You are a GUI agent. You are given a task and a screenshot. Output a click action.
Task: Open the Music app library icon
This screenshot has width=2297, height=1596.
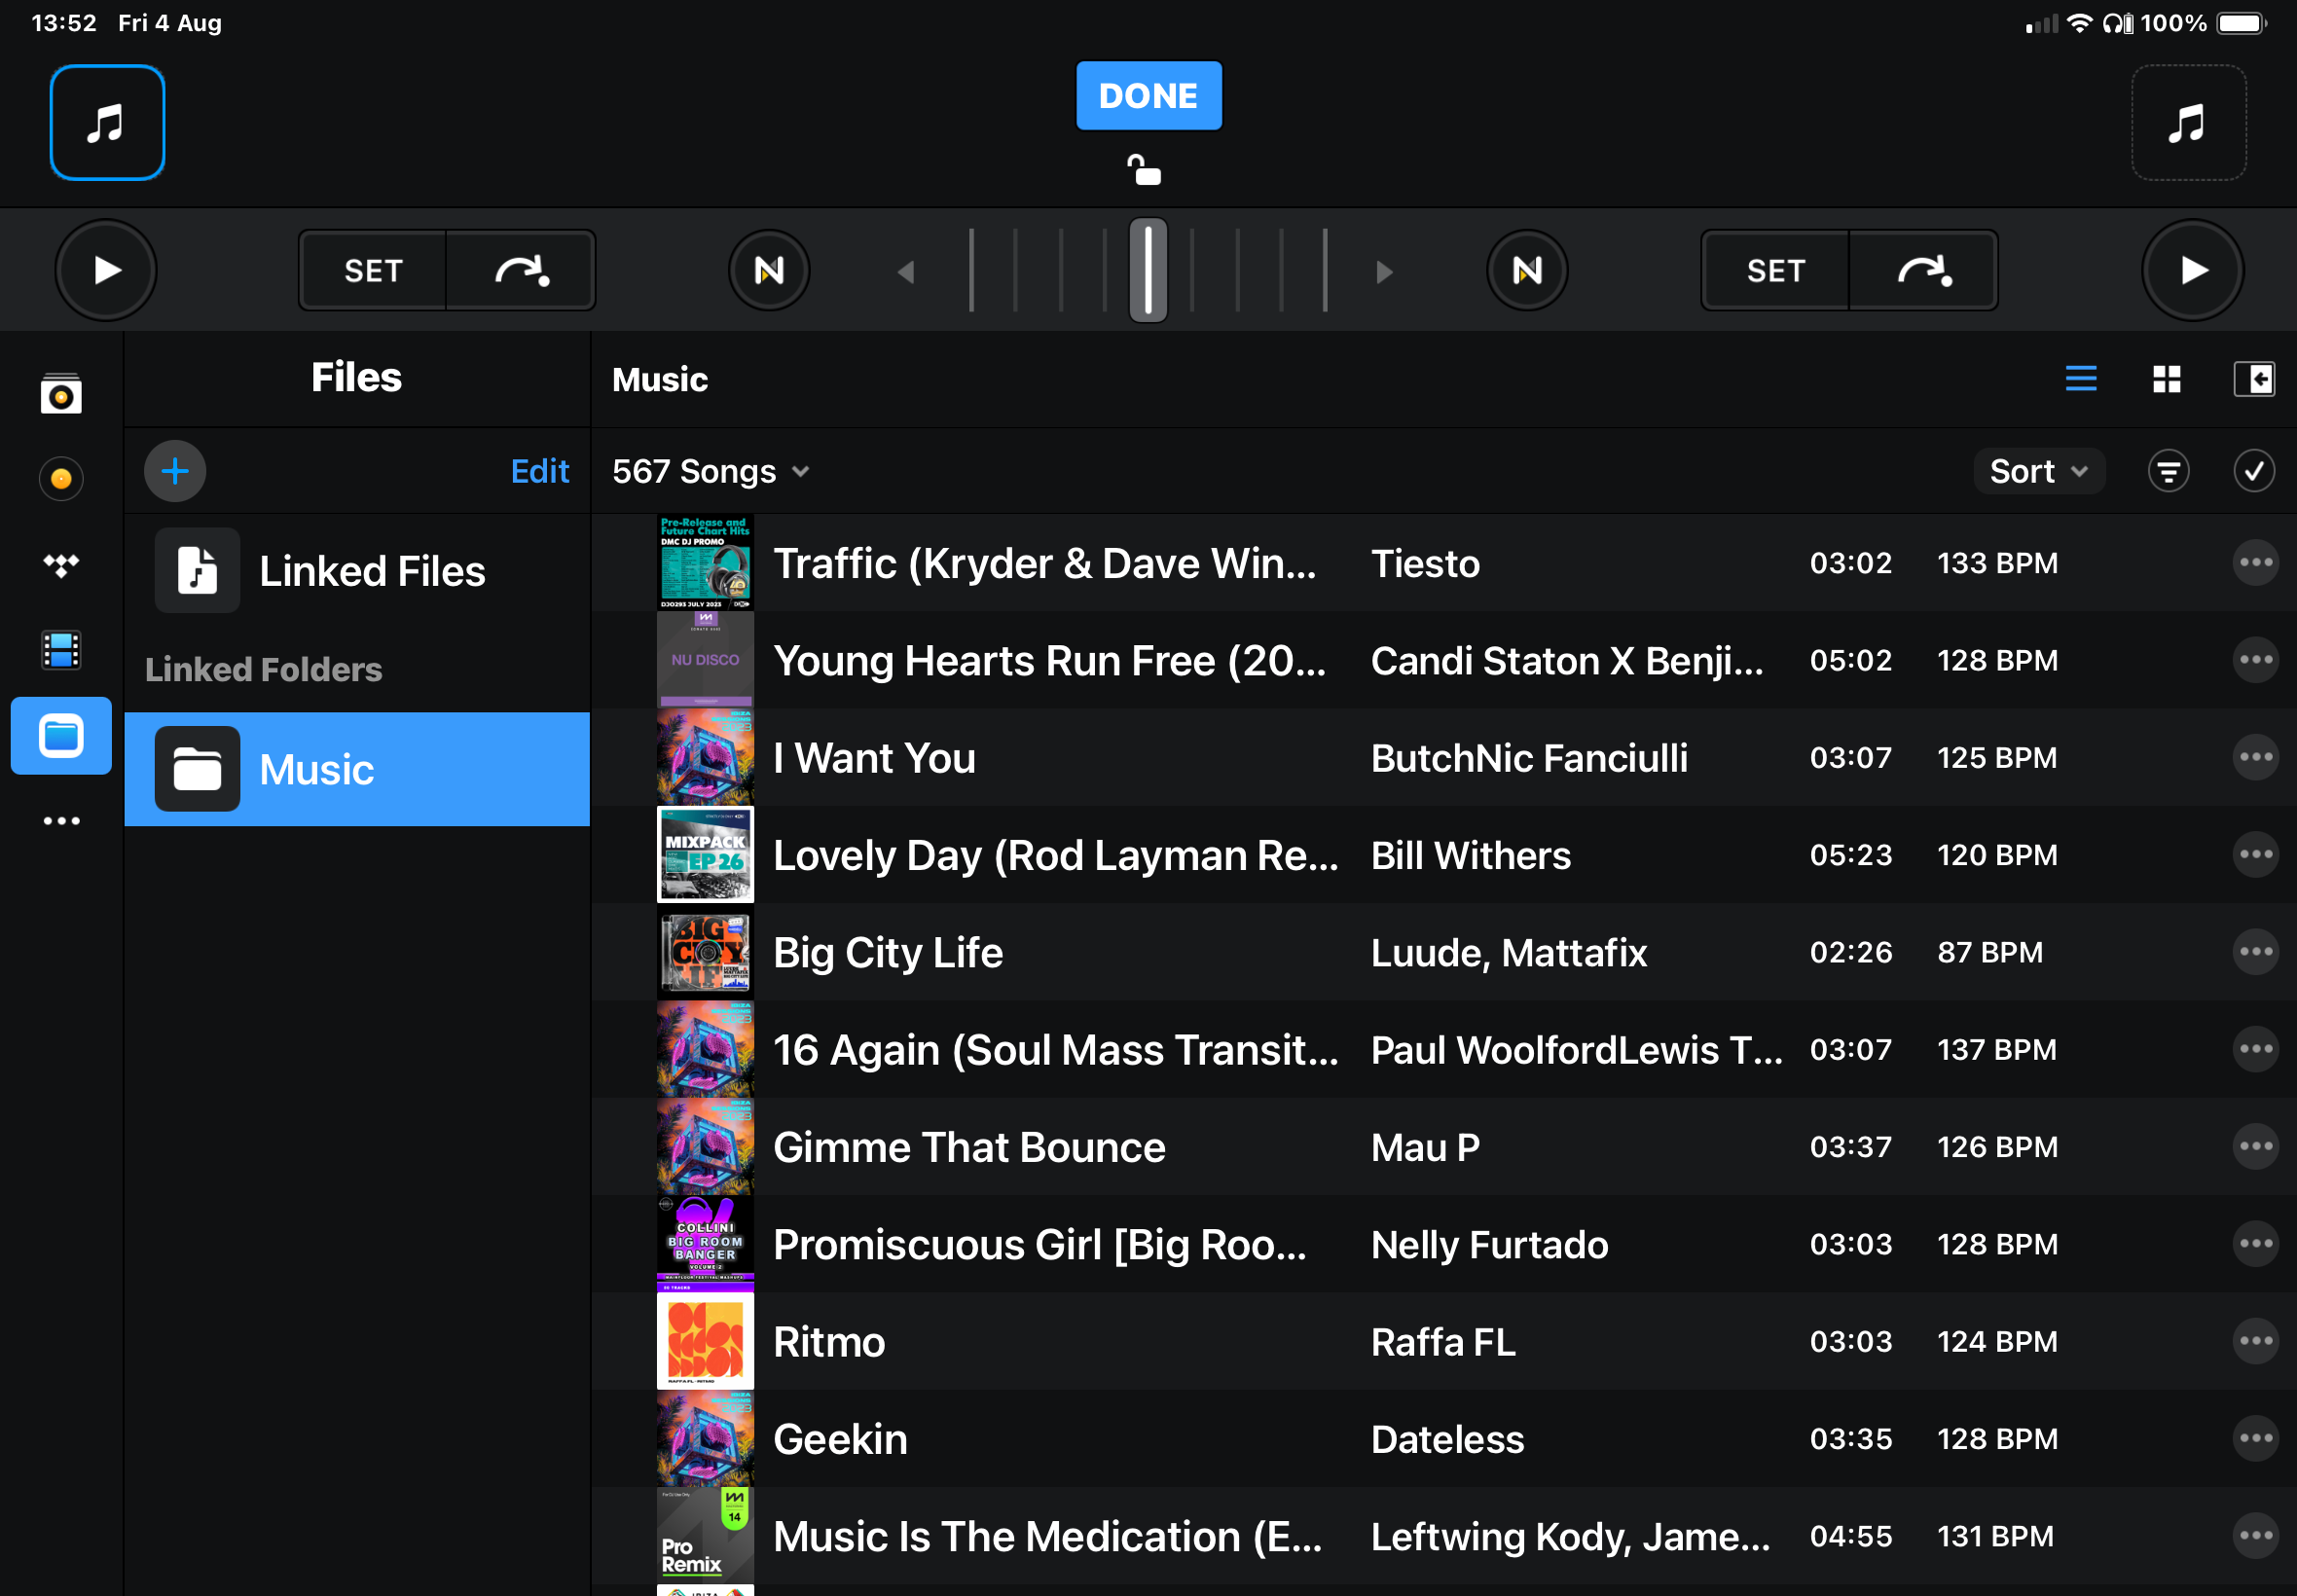(61, 394)
